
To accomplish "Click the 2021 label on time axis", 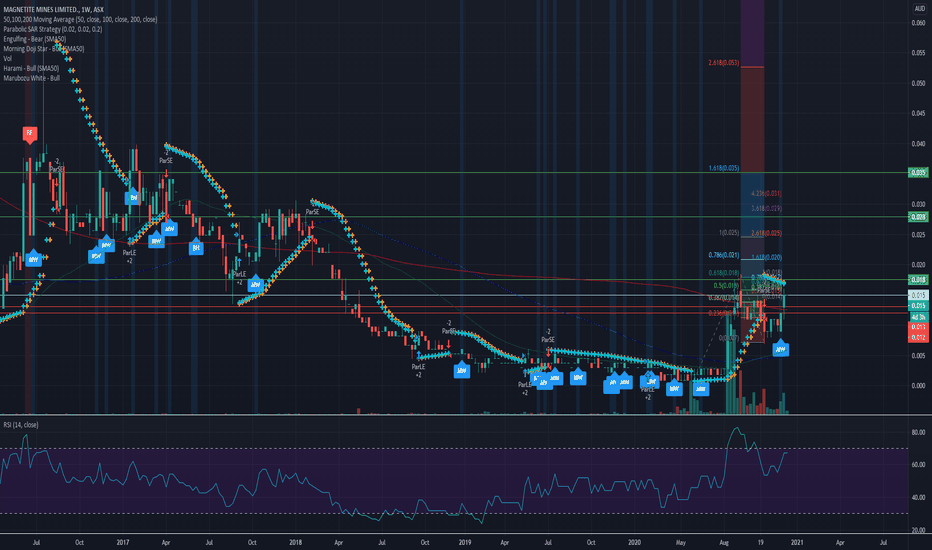I will click(797, 542).
